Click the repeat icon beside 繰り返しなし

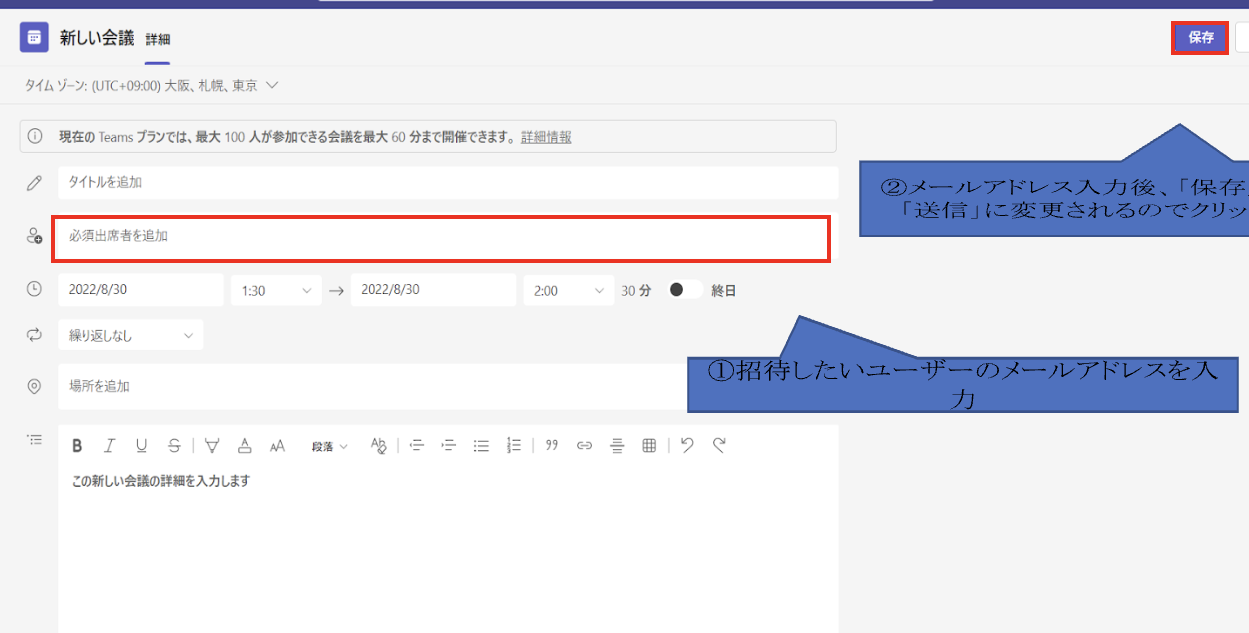click(x=35, y=335)
